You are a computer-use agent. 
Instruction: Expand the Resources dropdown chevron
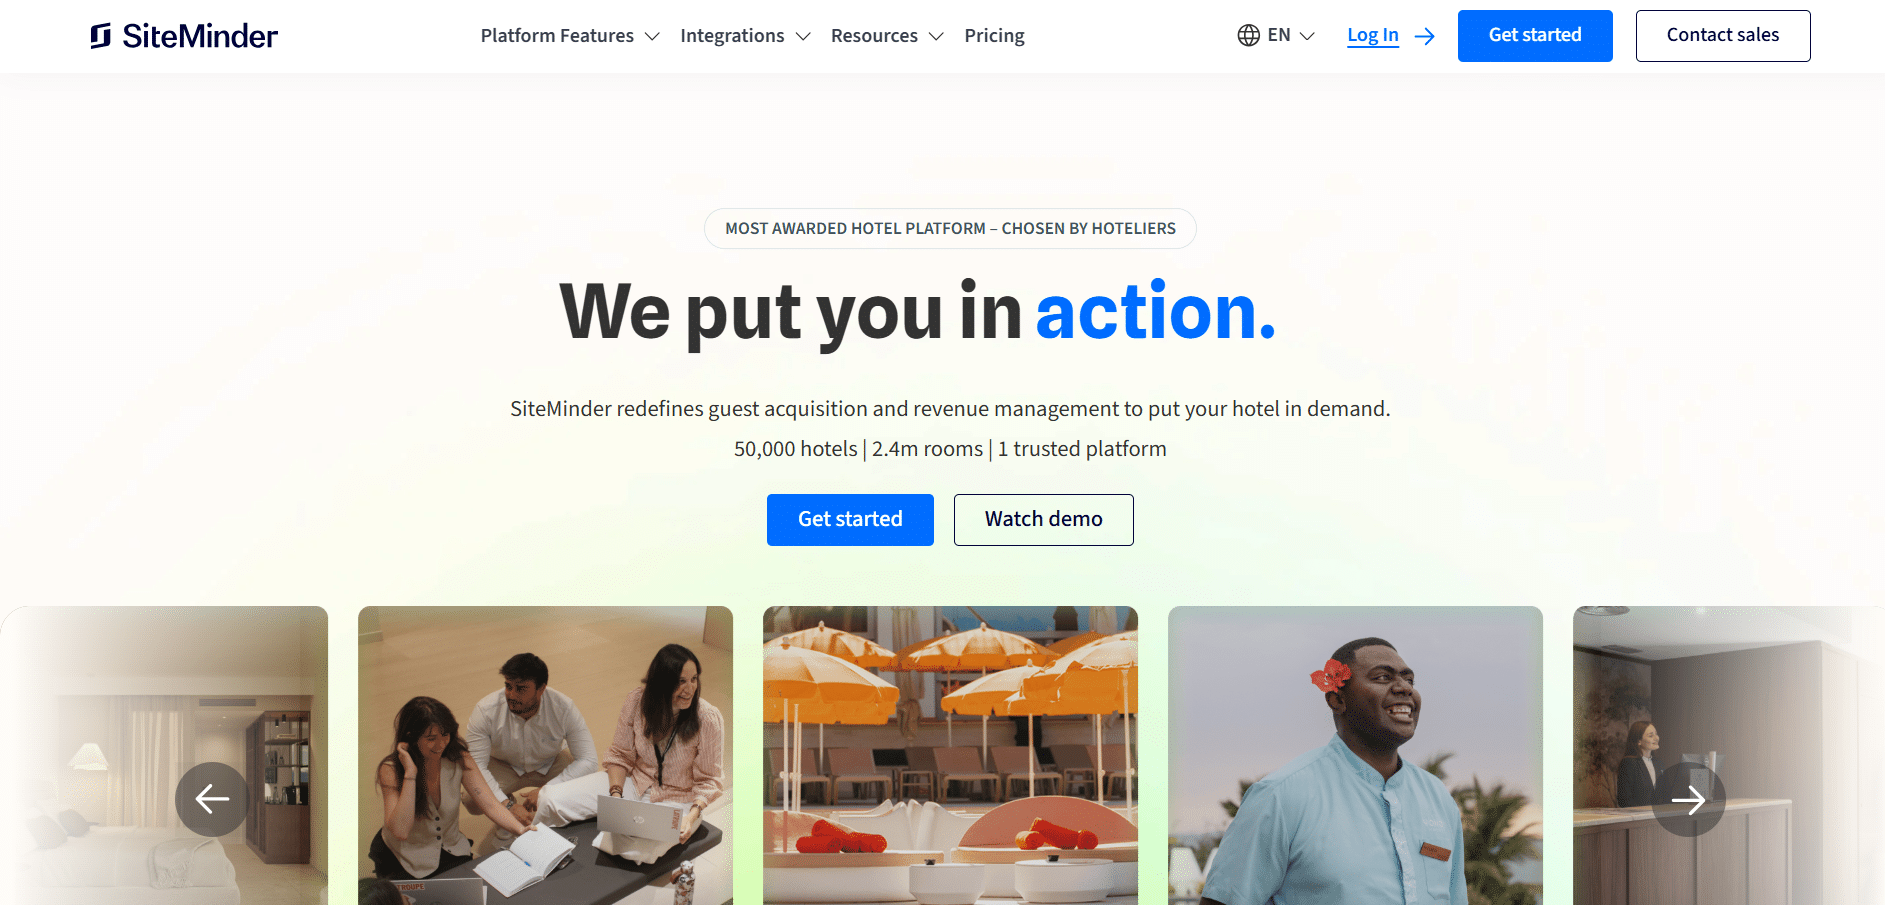point(936,36)
